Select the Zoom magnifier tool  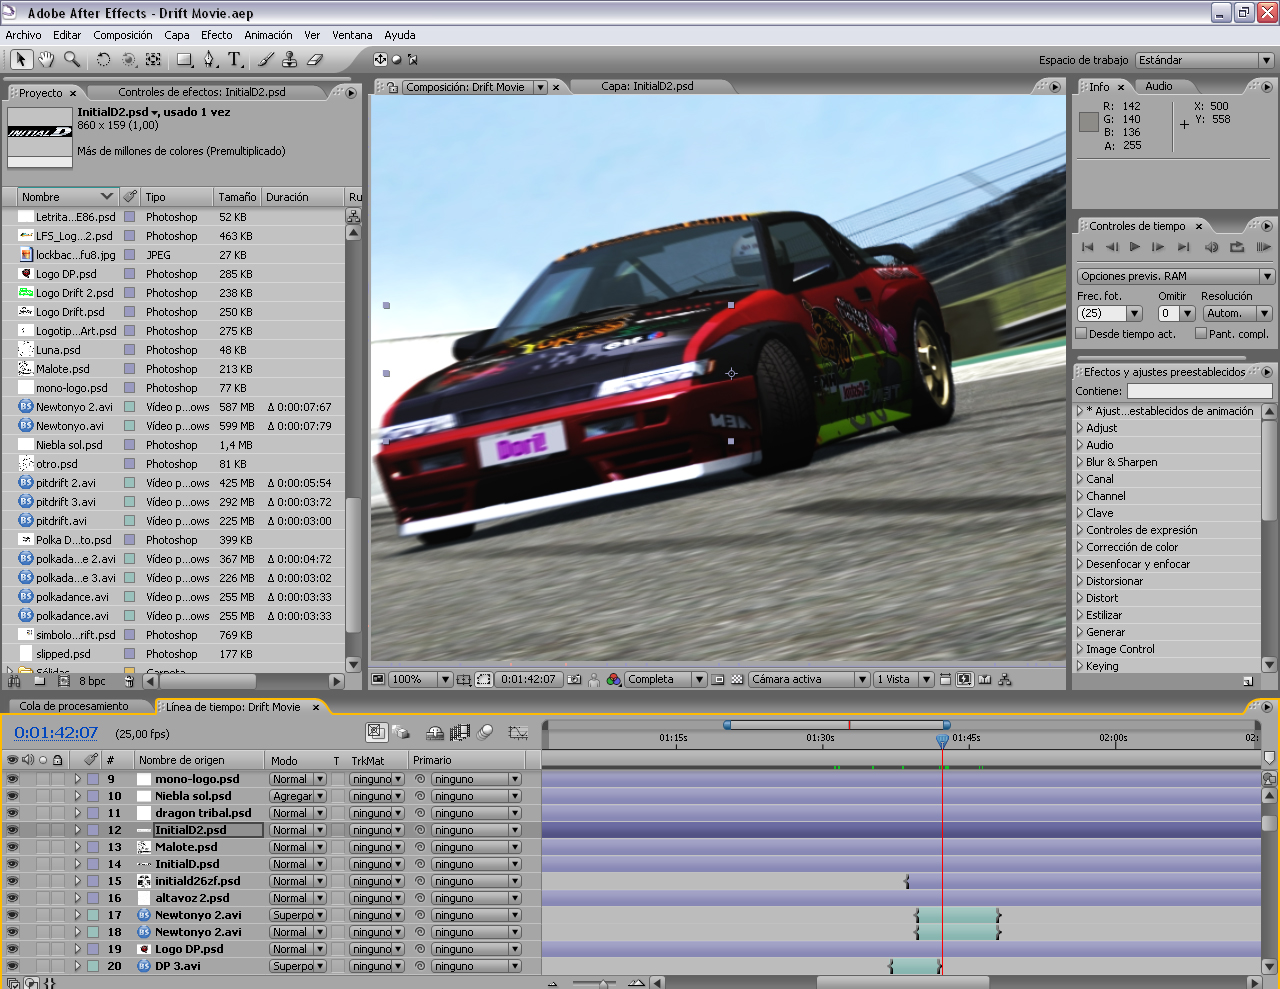(x=71, y=60)
